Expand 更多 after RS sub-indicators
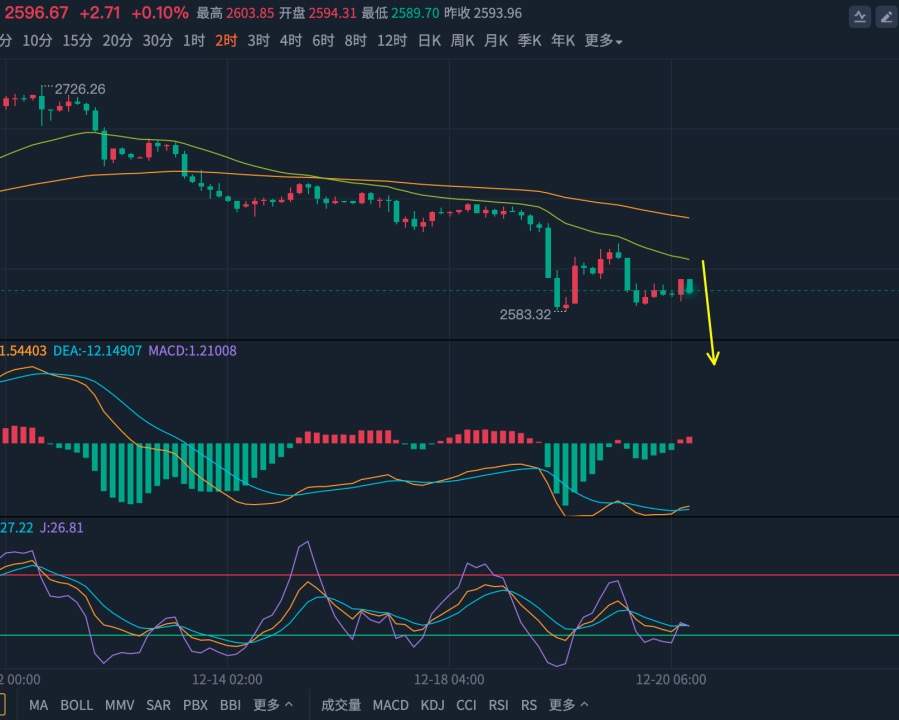The height and width of the screenshot is (720, 899). pos(568,705)
